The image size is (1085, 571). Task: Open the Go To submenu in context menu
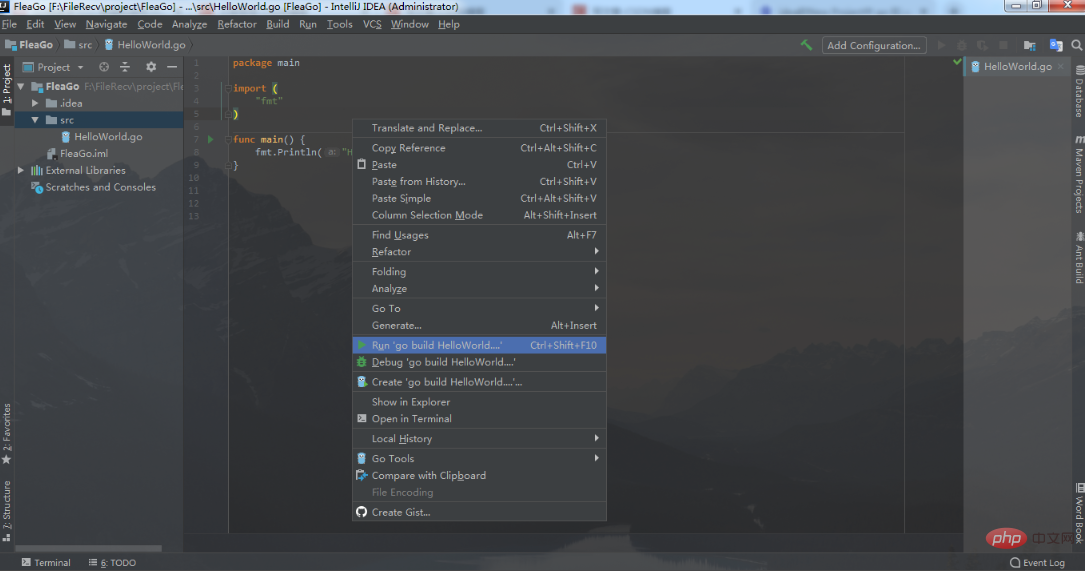(479, 309)
